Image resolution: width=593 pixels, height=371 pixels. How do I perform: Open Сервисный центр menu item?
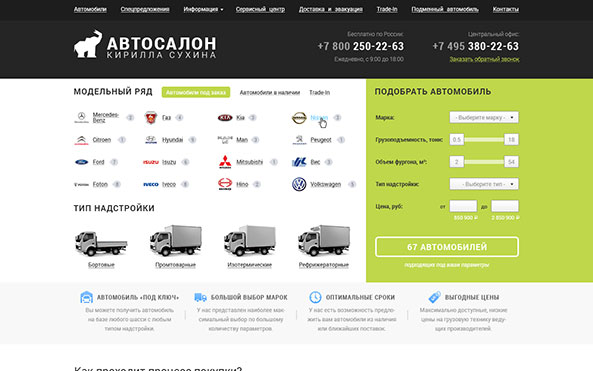tap(260, 9)
